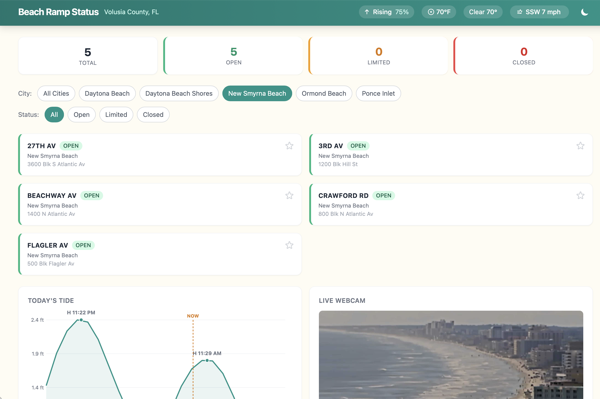The width and height of the screenshot is (600, 399).
Task: Click the Limited ramps summary card
Action: pyautogui.click(x=378, y=56)
